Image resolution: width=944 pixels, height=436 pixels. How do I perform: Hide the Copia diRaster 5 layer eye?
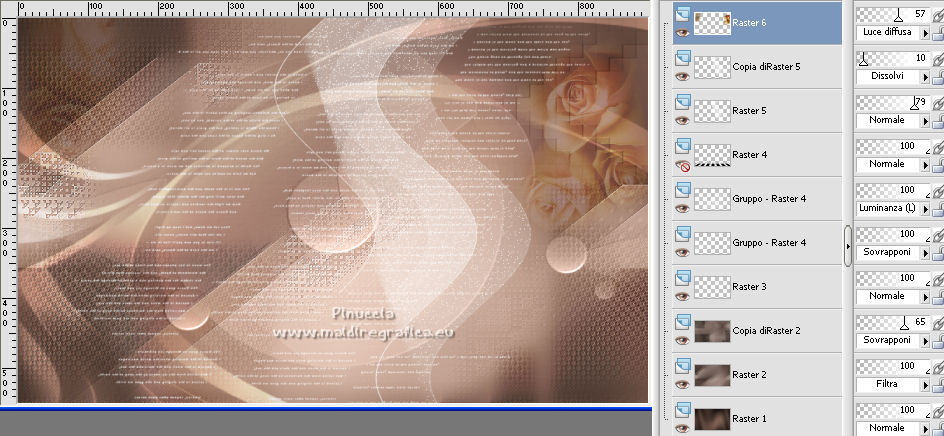[x=682, y=77]
